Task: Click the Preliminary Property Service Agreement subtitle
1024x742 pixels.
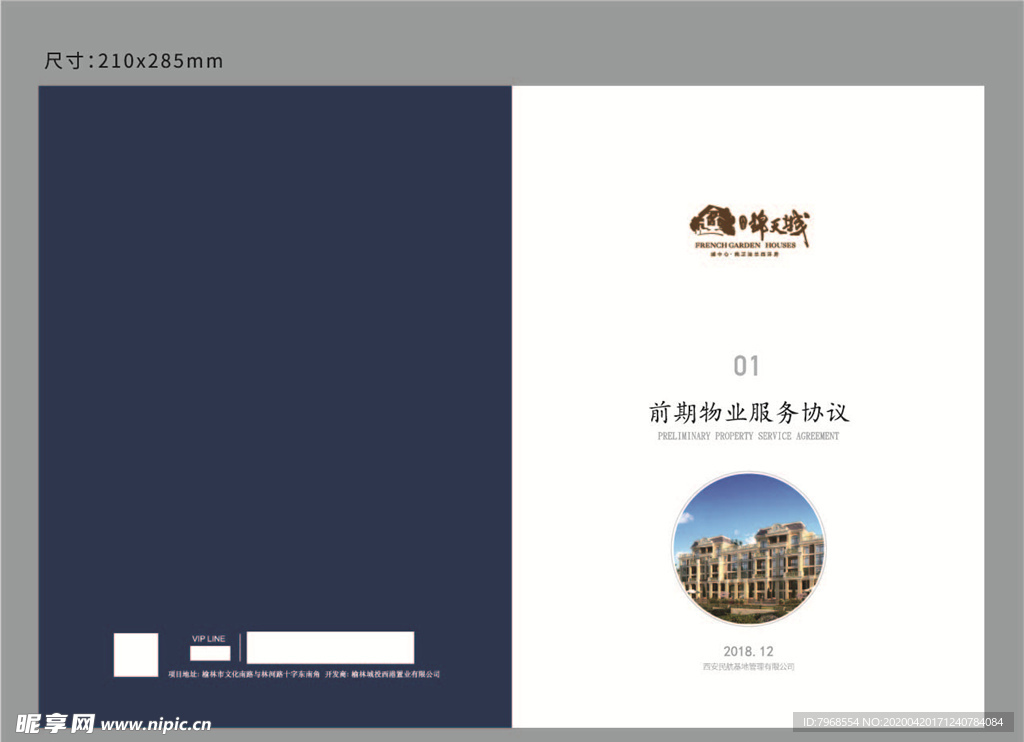Action: [x=748, y=437]
